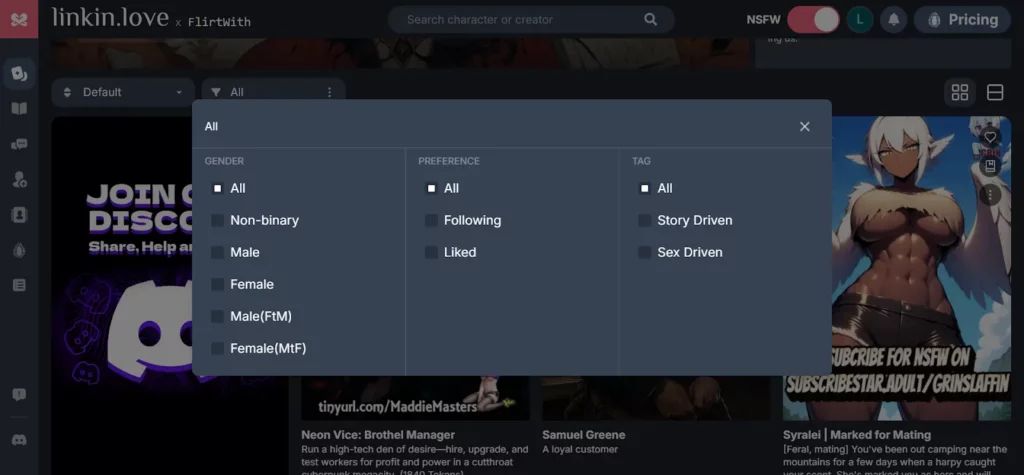1024x475 pixels.
Task: Click the GENDER column heading
Action: pyautogui.click(x=224, y=161)
